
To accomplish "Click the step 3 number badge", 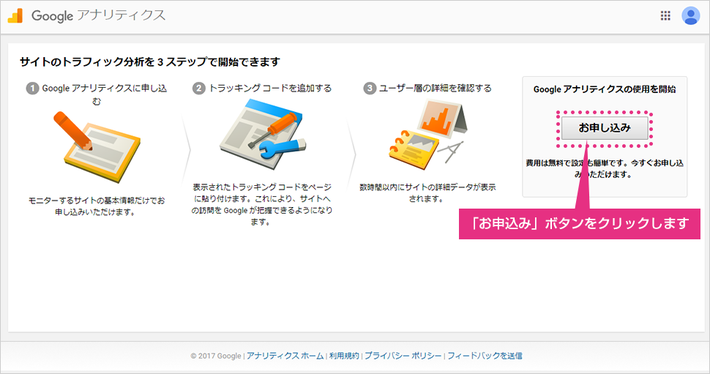I will 369,88.
